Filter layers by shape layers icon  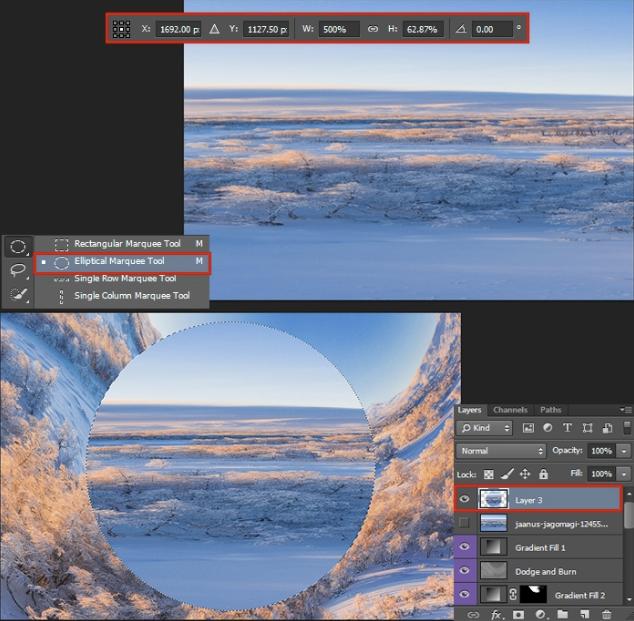pyautogui.click(x=587, y=428)
